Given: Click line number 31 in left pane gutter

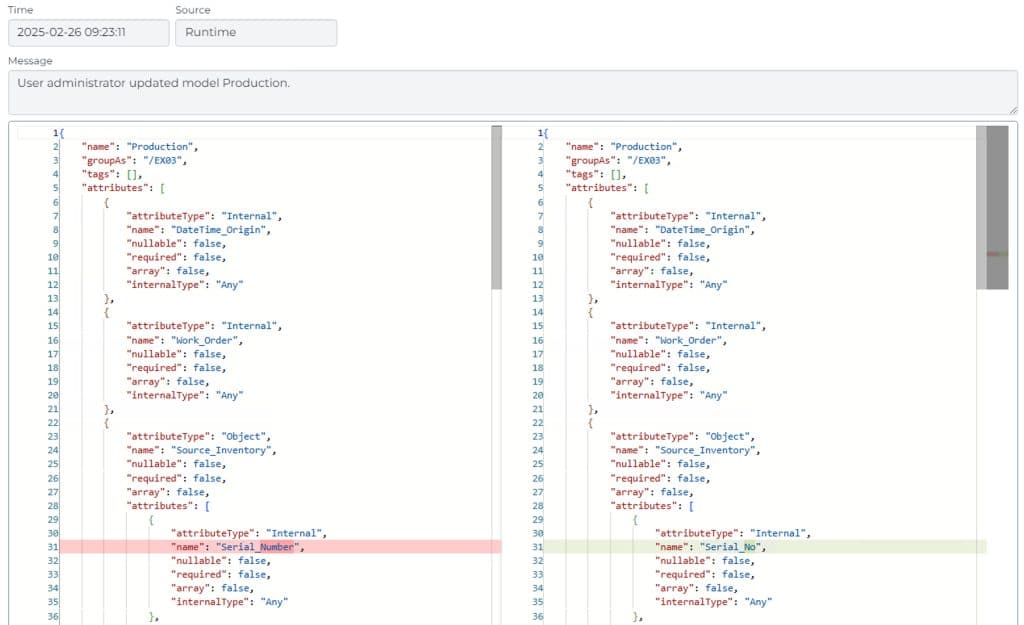Looking at the screenshot, I should tap(53, 547).
